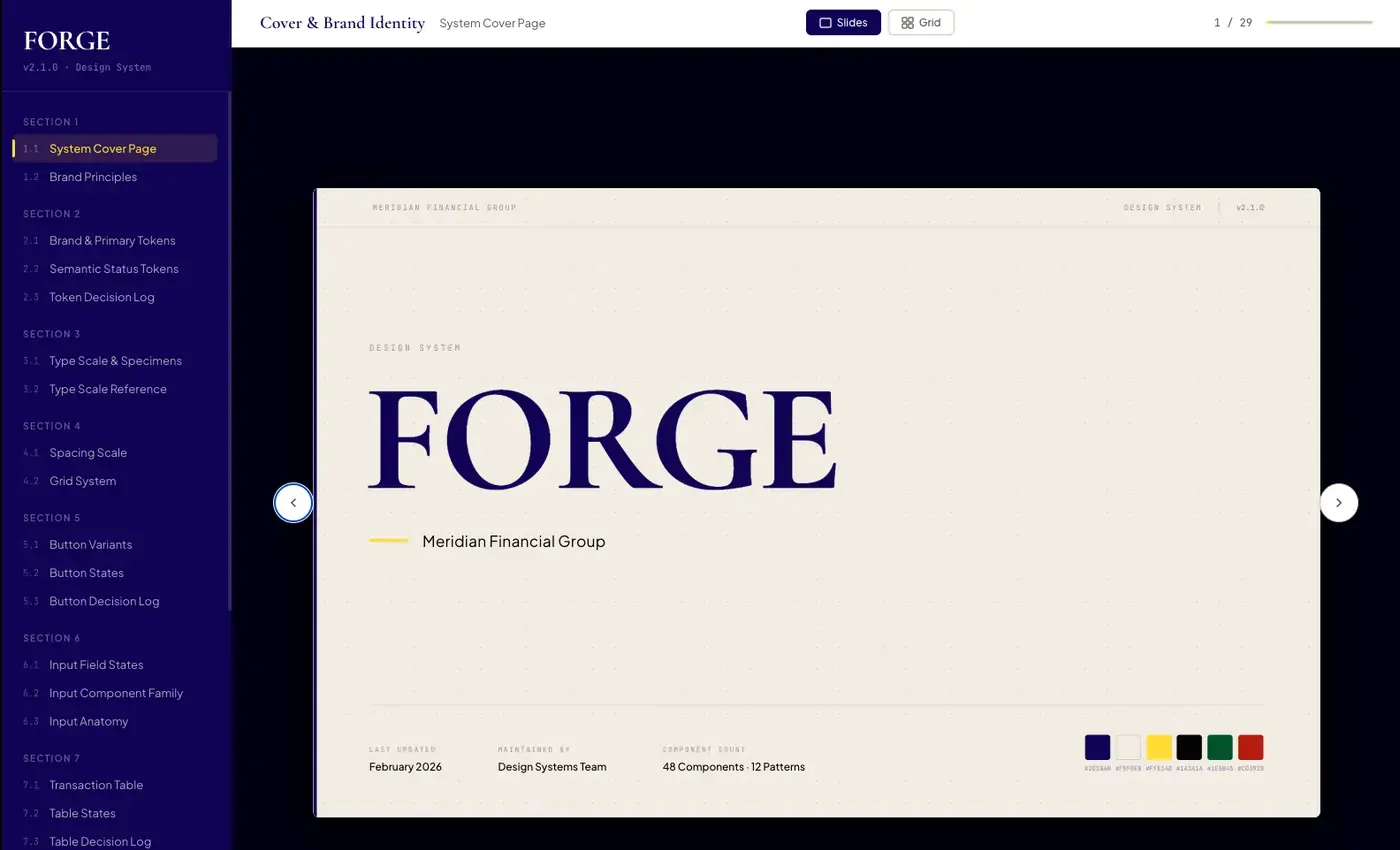The height and width of the screenshot is (850, 1400).
Task: Open Table States slide
Action: (x=115, y=812)
